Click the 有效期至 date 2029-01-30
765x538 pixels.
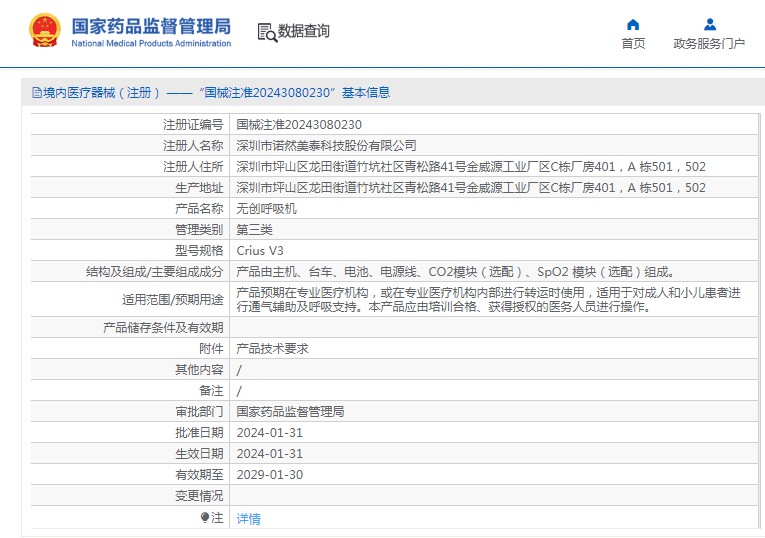point(269,474)
